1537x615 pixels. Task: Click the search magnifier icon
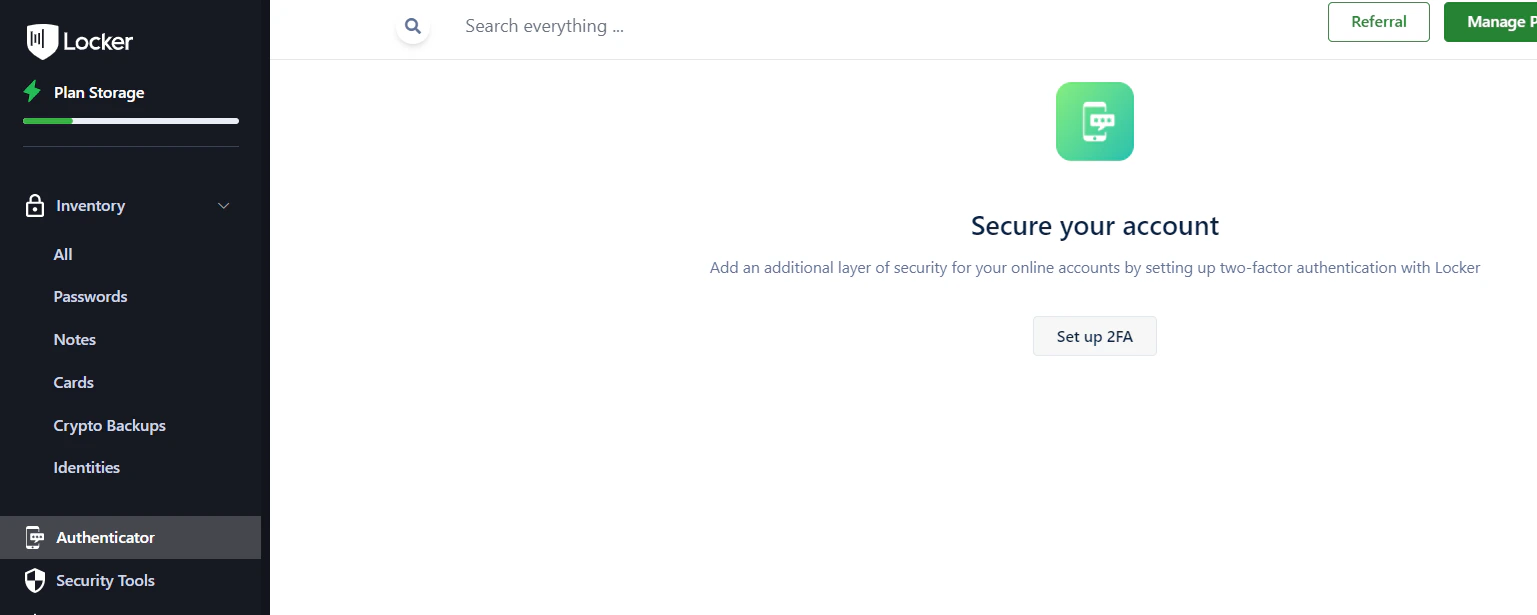coord(412,26)
